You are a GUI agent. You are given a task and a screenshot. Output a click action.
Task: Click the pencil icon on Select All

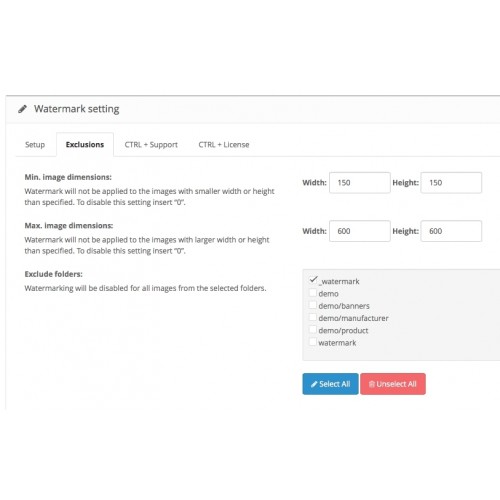click(314, 384)
